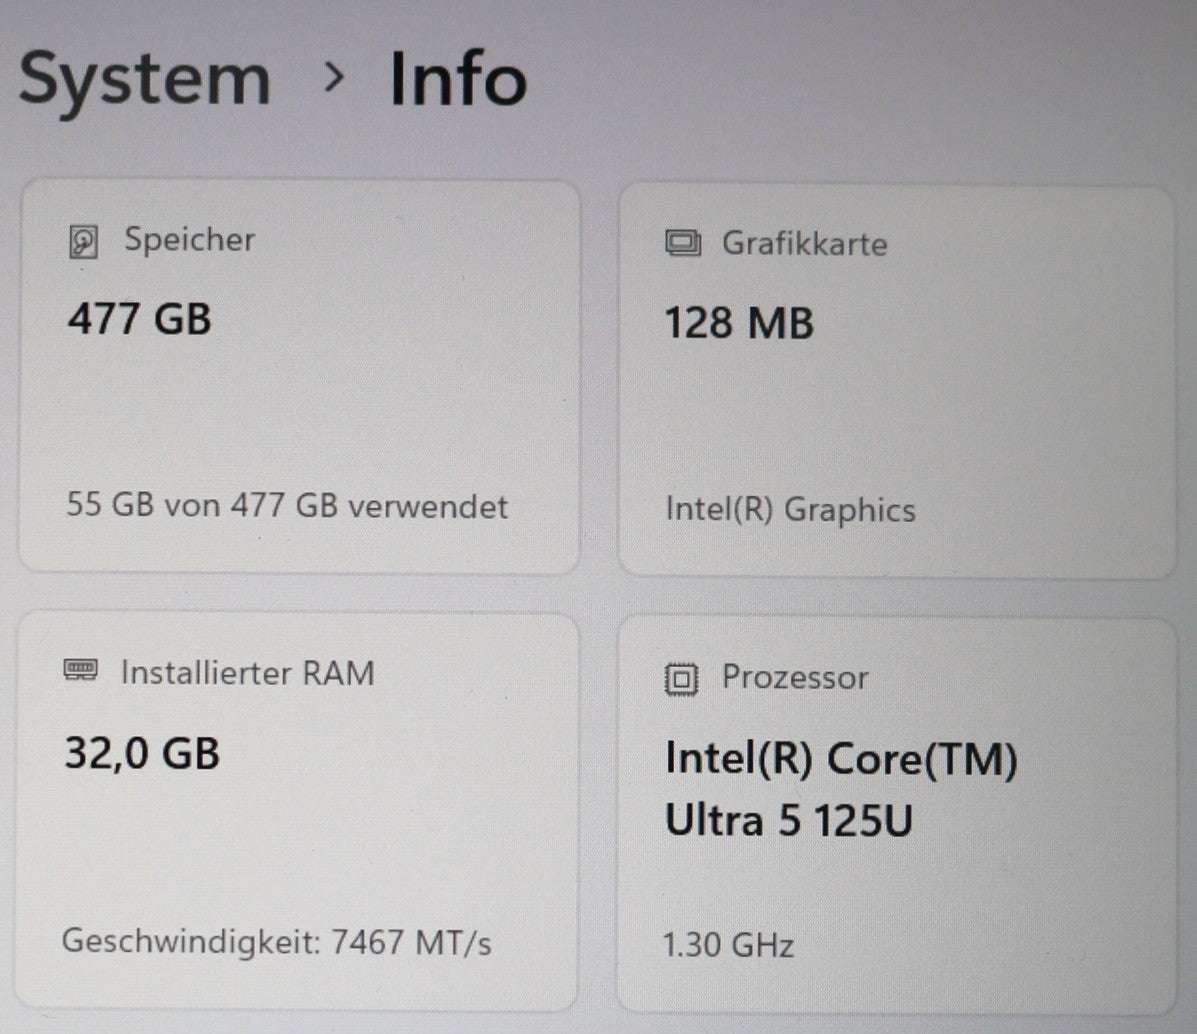The height and width of the screenshot is (1034, 1197).
Task: Click the Ultra 5 125U model text
Action: pos(788,822)
